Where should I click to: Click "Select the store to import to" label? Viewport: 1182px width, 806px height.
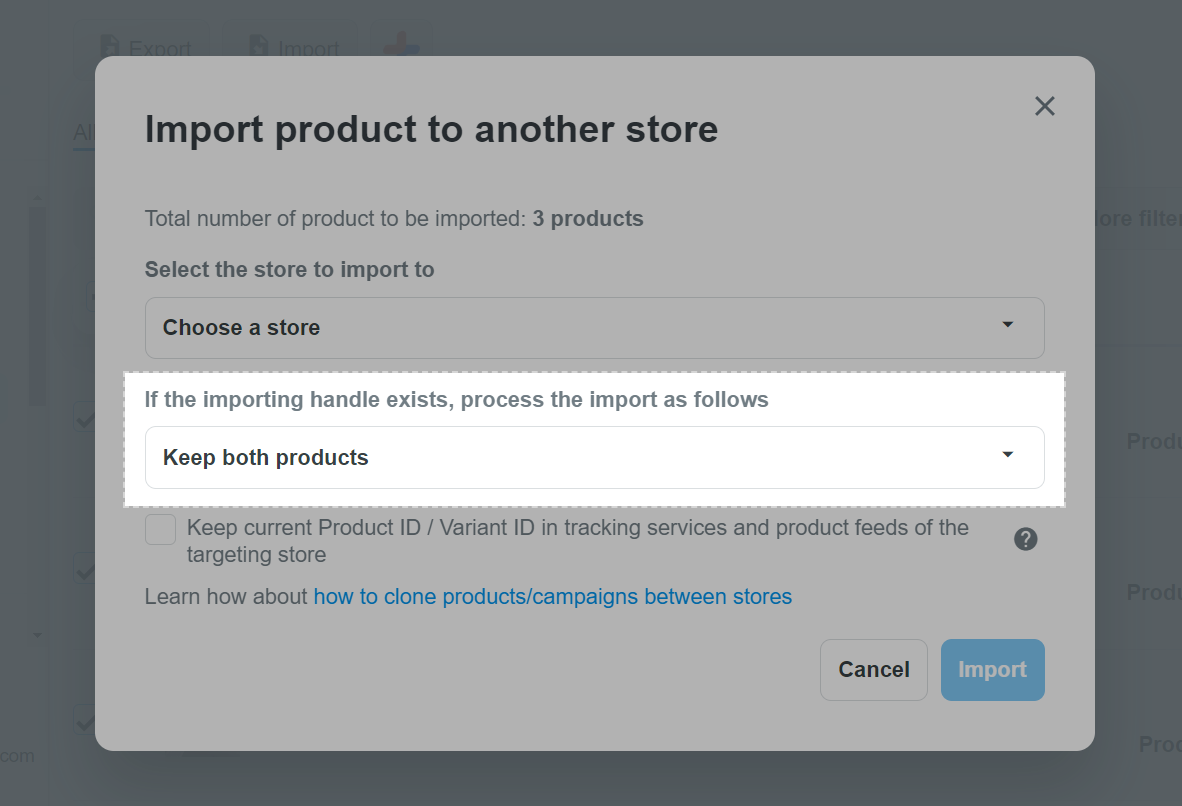coord(289,269)
